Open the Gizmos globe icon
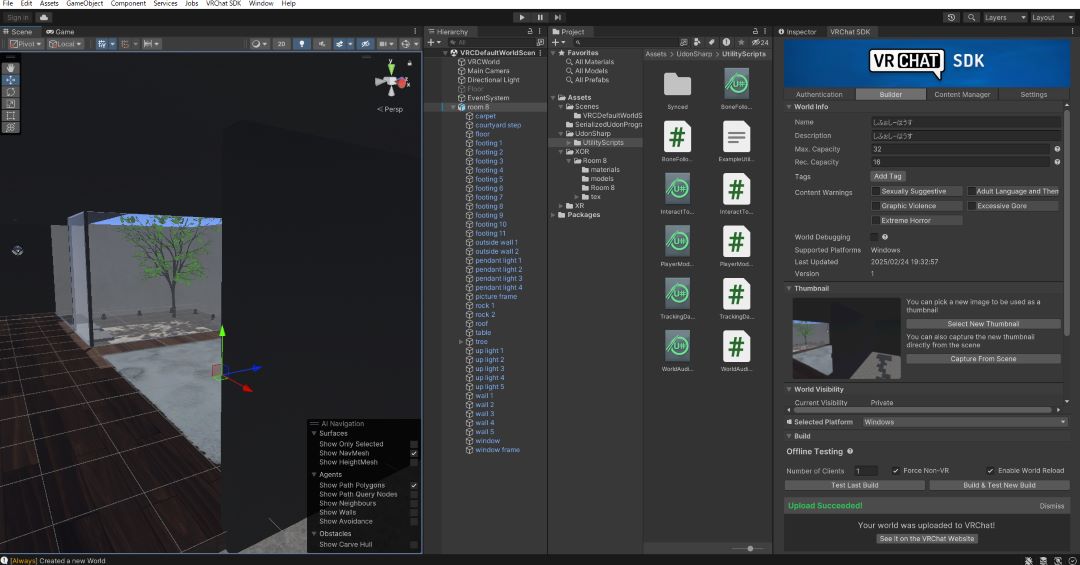 point(408,43)
